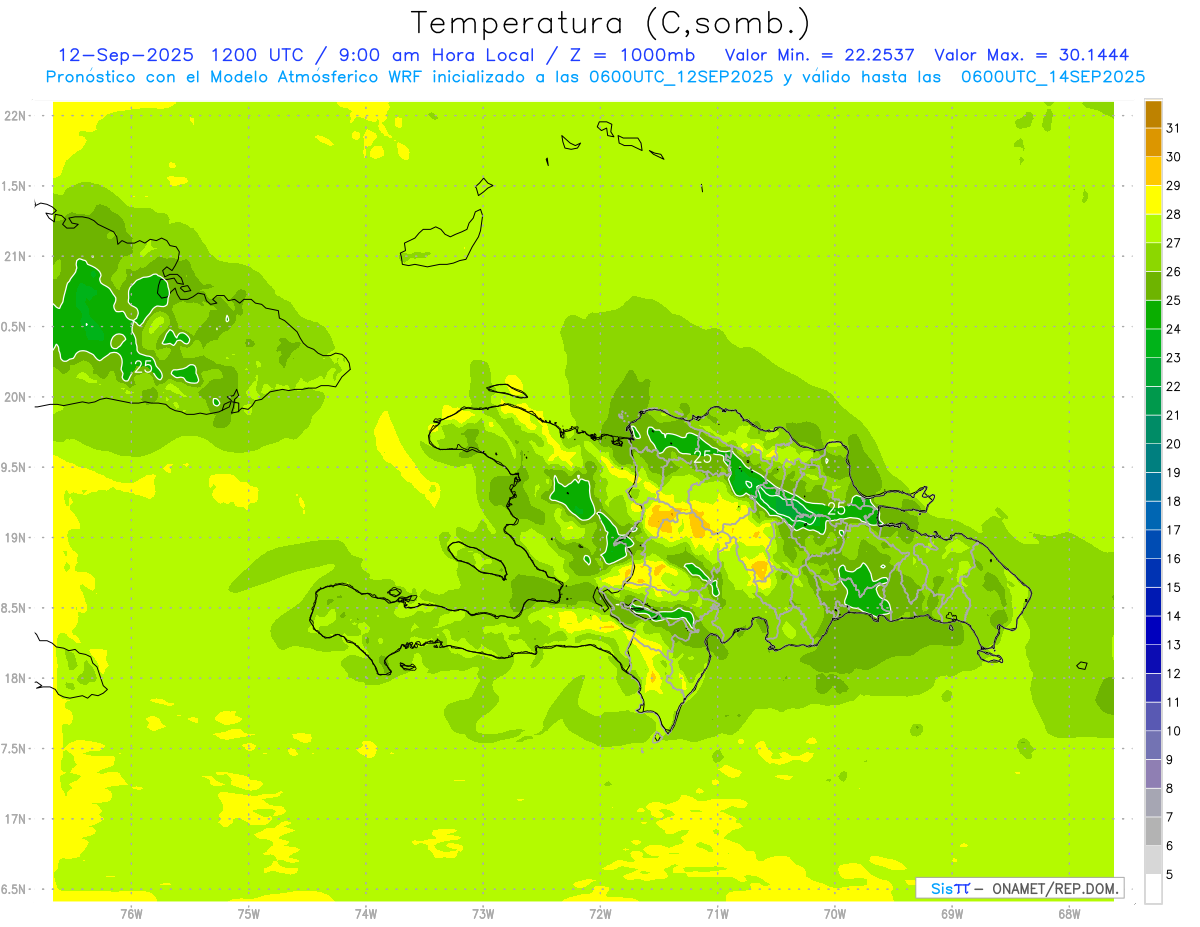Screen dimensions: 1200x927
Task: Click Gonâve island in the Haitian gulf
Action: pos(478,560)
